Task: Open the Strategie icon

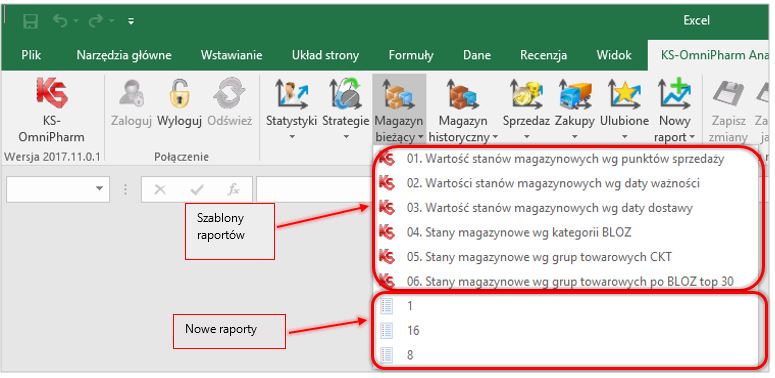Action: click(345, 93)
